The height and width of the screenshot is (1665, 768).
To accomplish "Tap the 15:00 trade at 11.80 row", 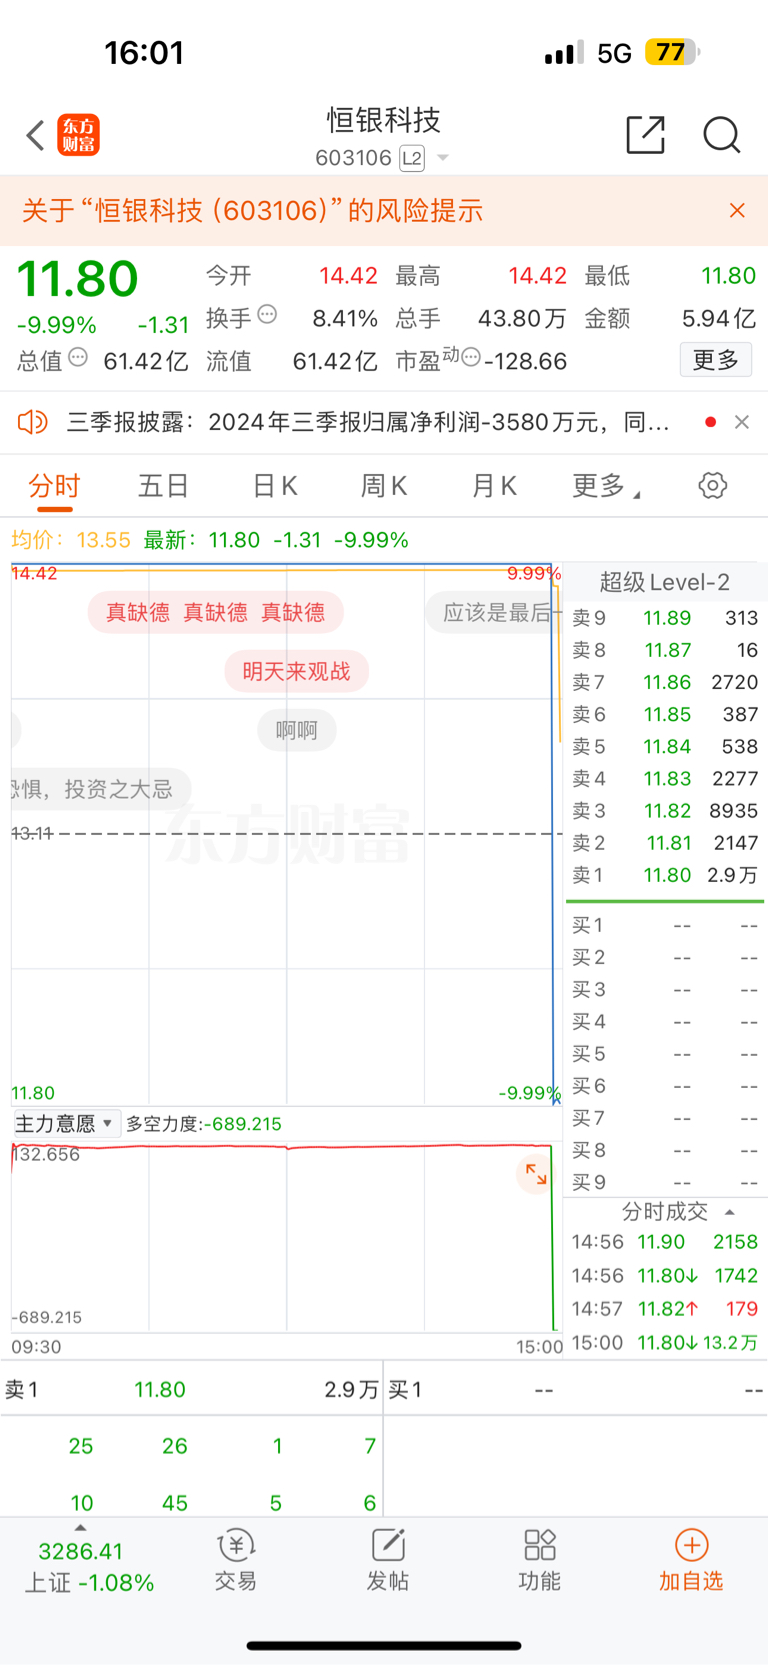I will point(665,1342).
